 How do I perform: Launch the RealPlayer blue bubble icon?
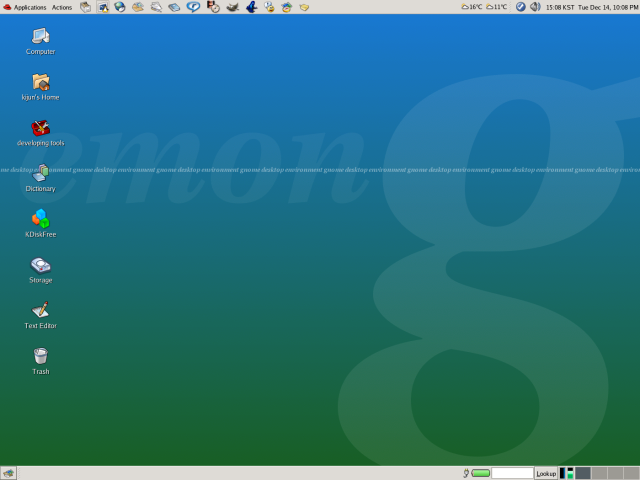[x=193, y=7]
